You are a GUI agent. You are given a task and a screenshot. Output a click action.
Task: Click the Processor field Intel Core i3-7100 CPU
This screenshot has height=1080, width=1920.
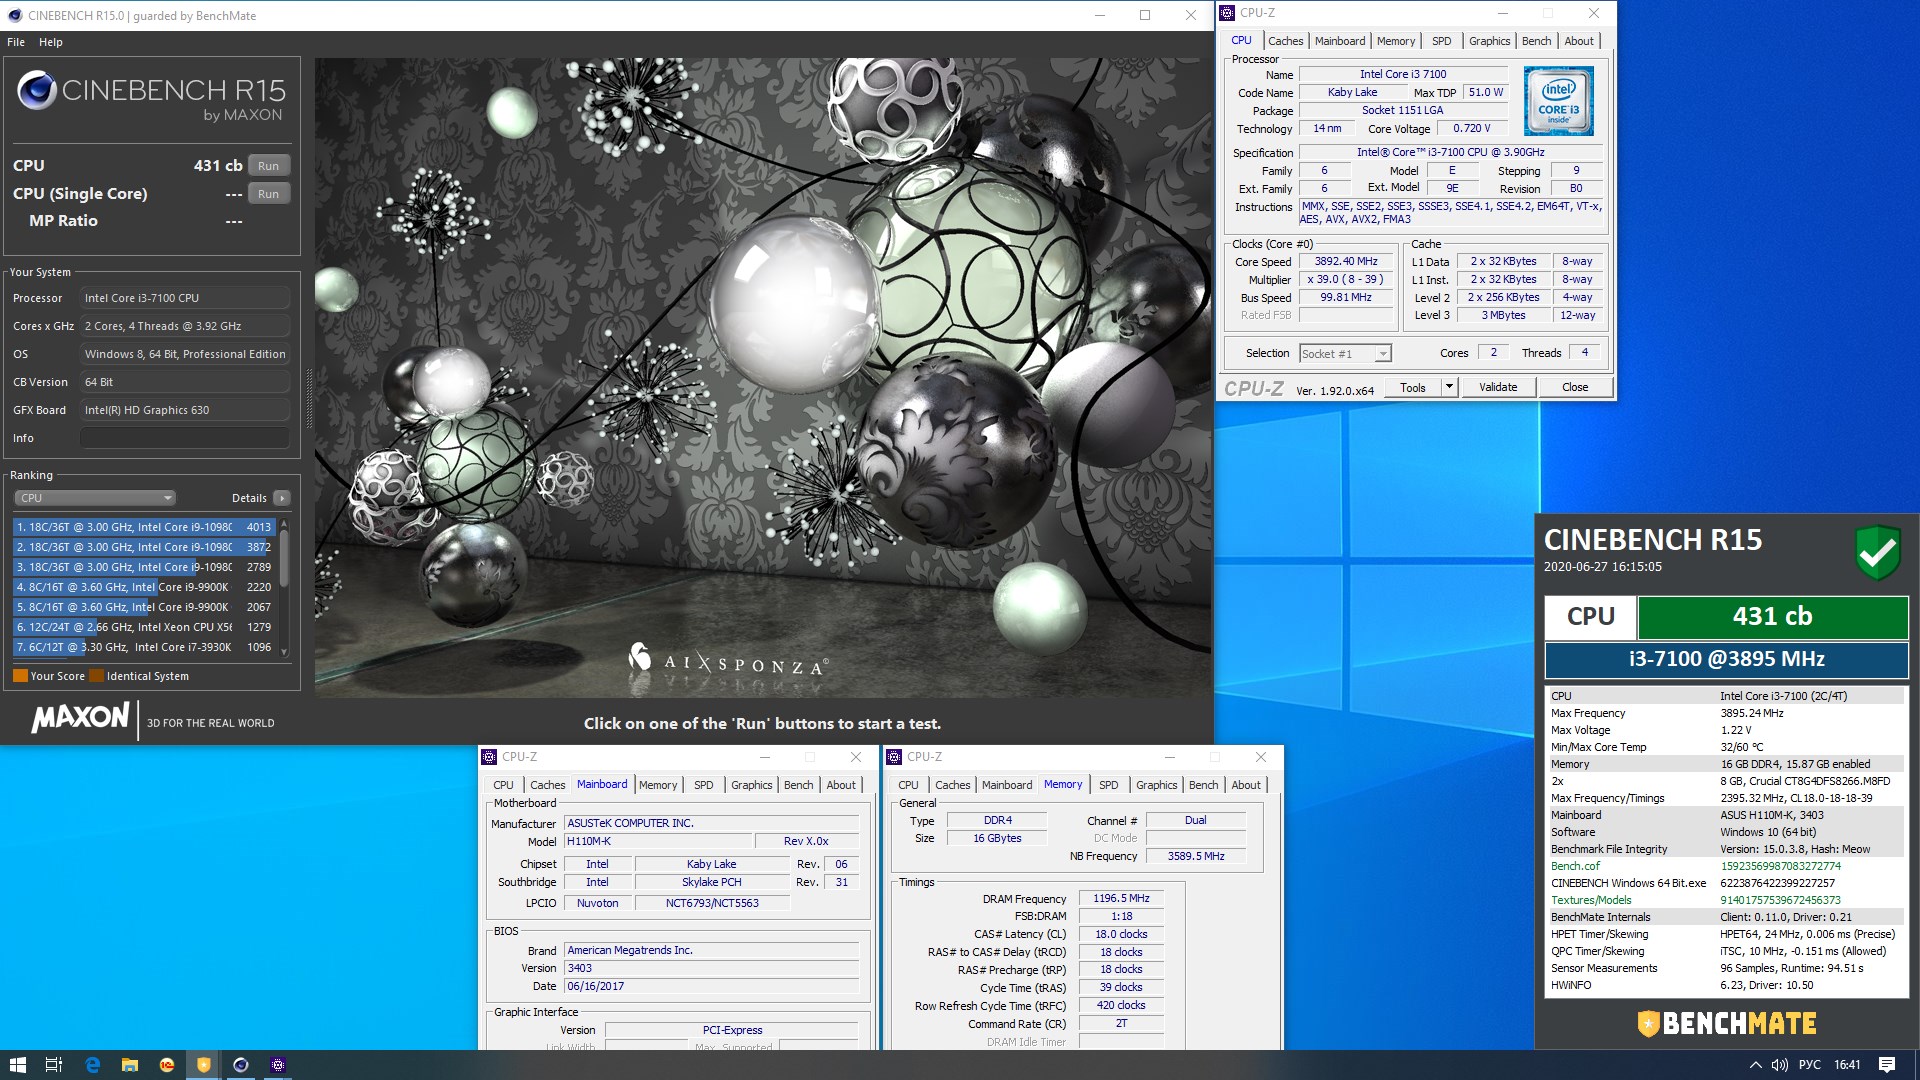[185, 298]
